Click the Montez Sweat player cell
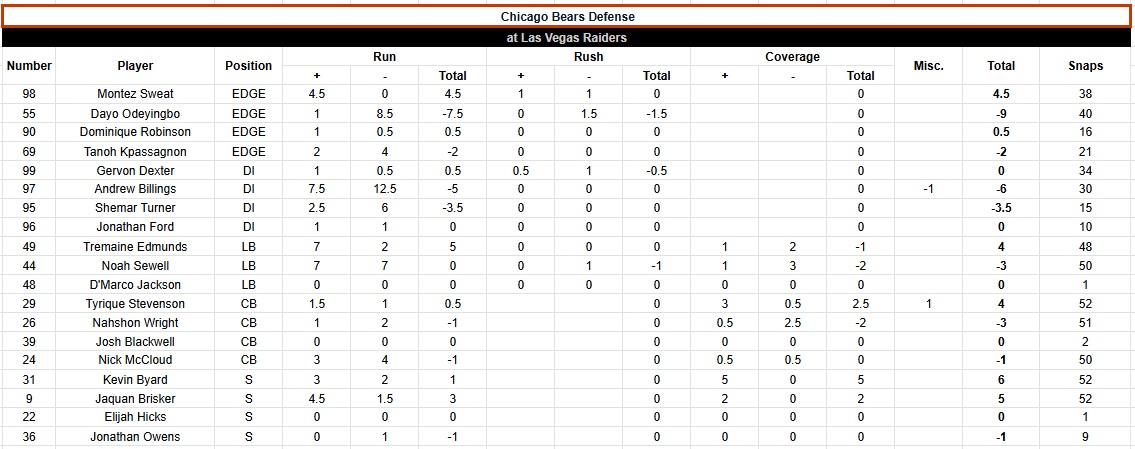This screenshot has width=1135, height=449. [135, 94]
